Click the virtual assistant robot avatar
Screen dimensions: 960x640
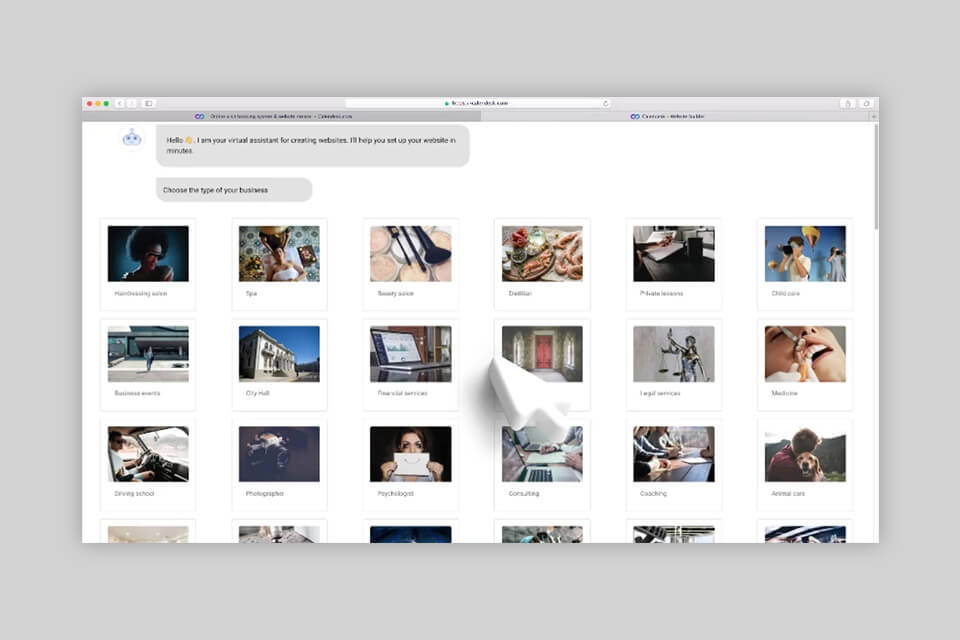coord(132,138)
